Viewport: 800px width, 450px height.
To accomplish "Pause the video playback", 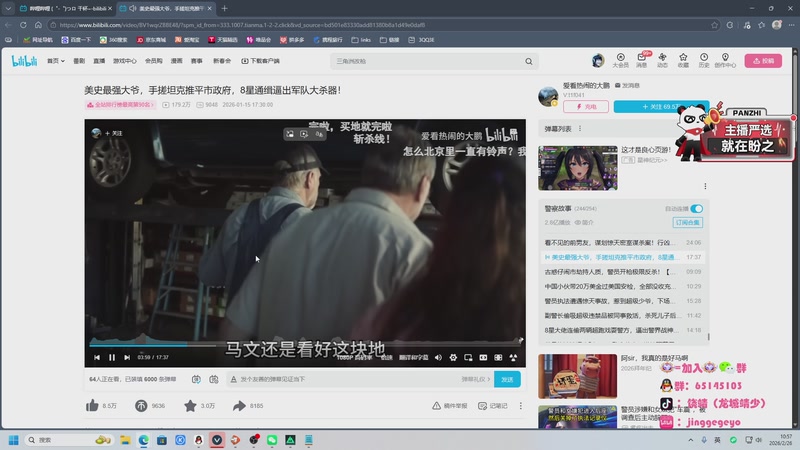I will pos(112,358).
